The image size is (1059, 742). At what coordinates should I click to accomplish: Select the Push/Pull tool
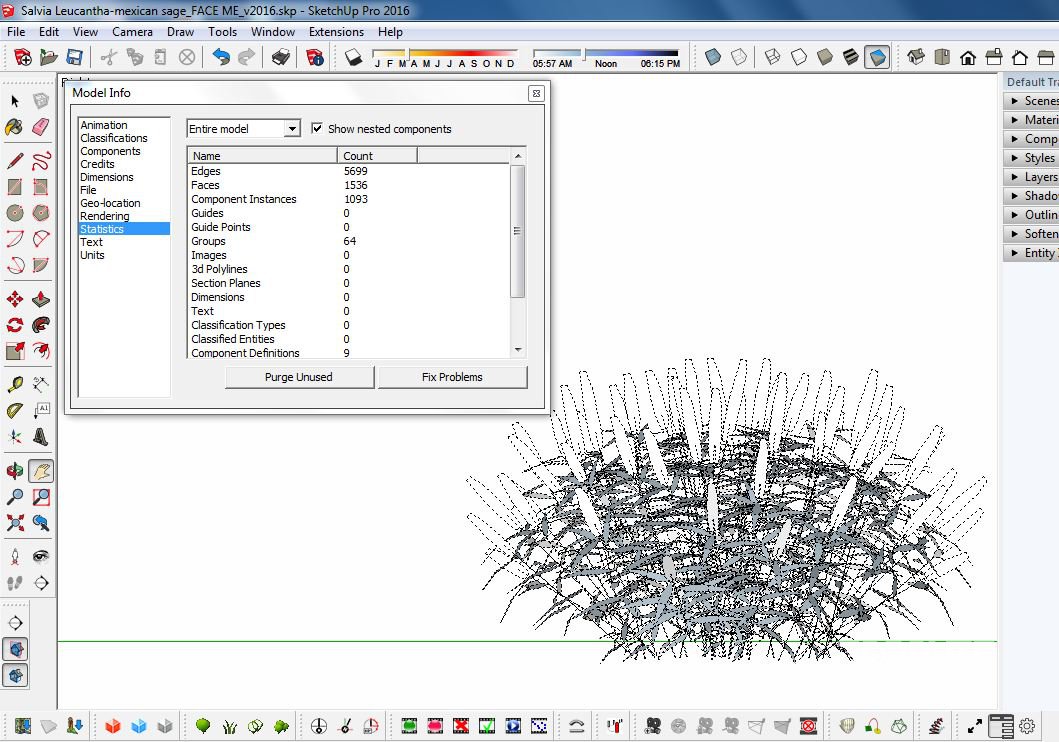(40, 298)
